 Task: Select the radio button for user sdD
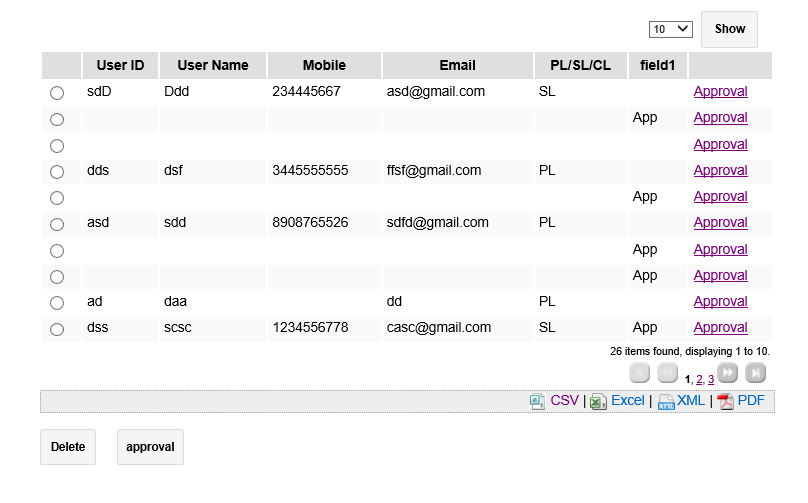pyautogui.click(x=57, y=93)
